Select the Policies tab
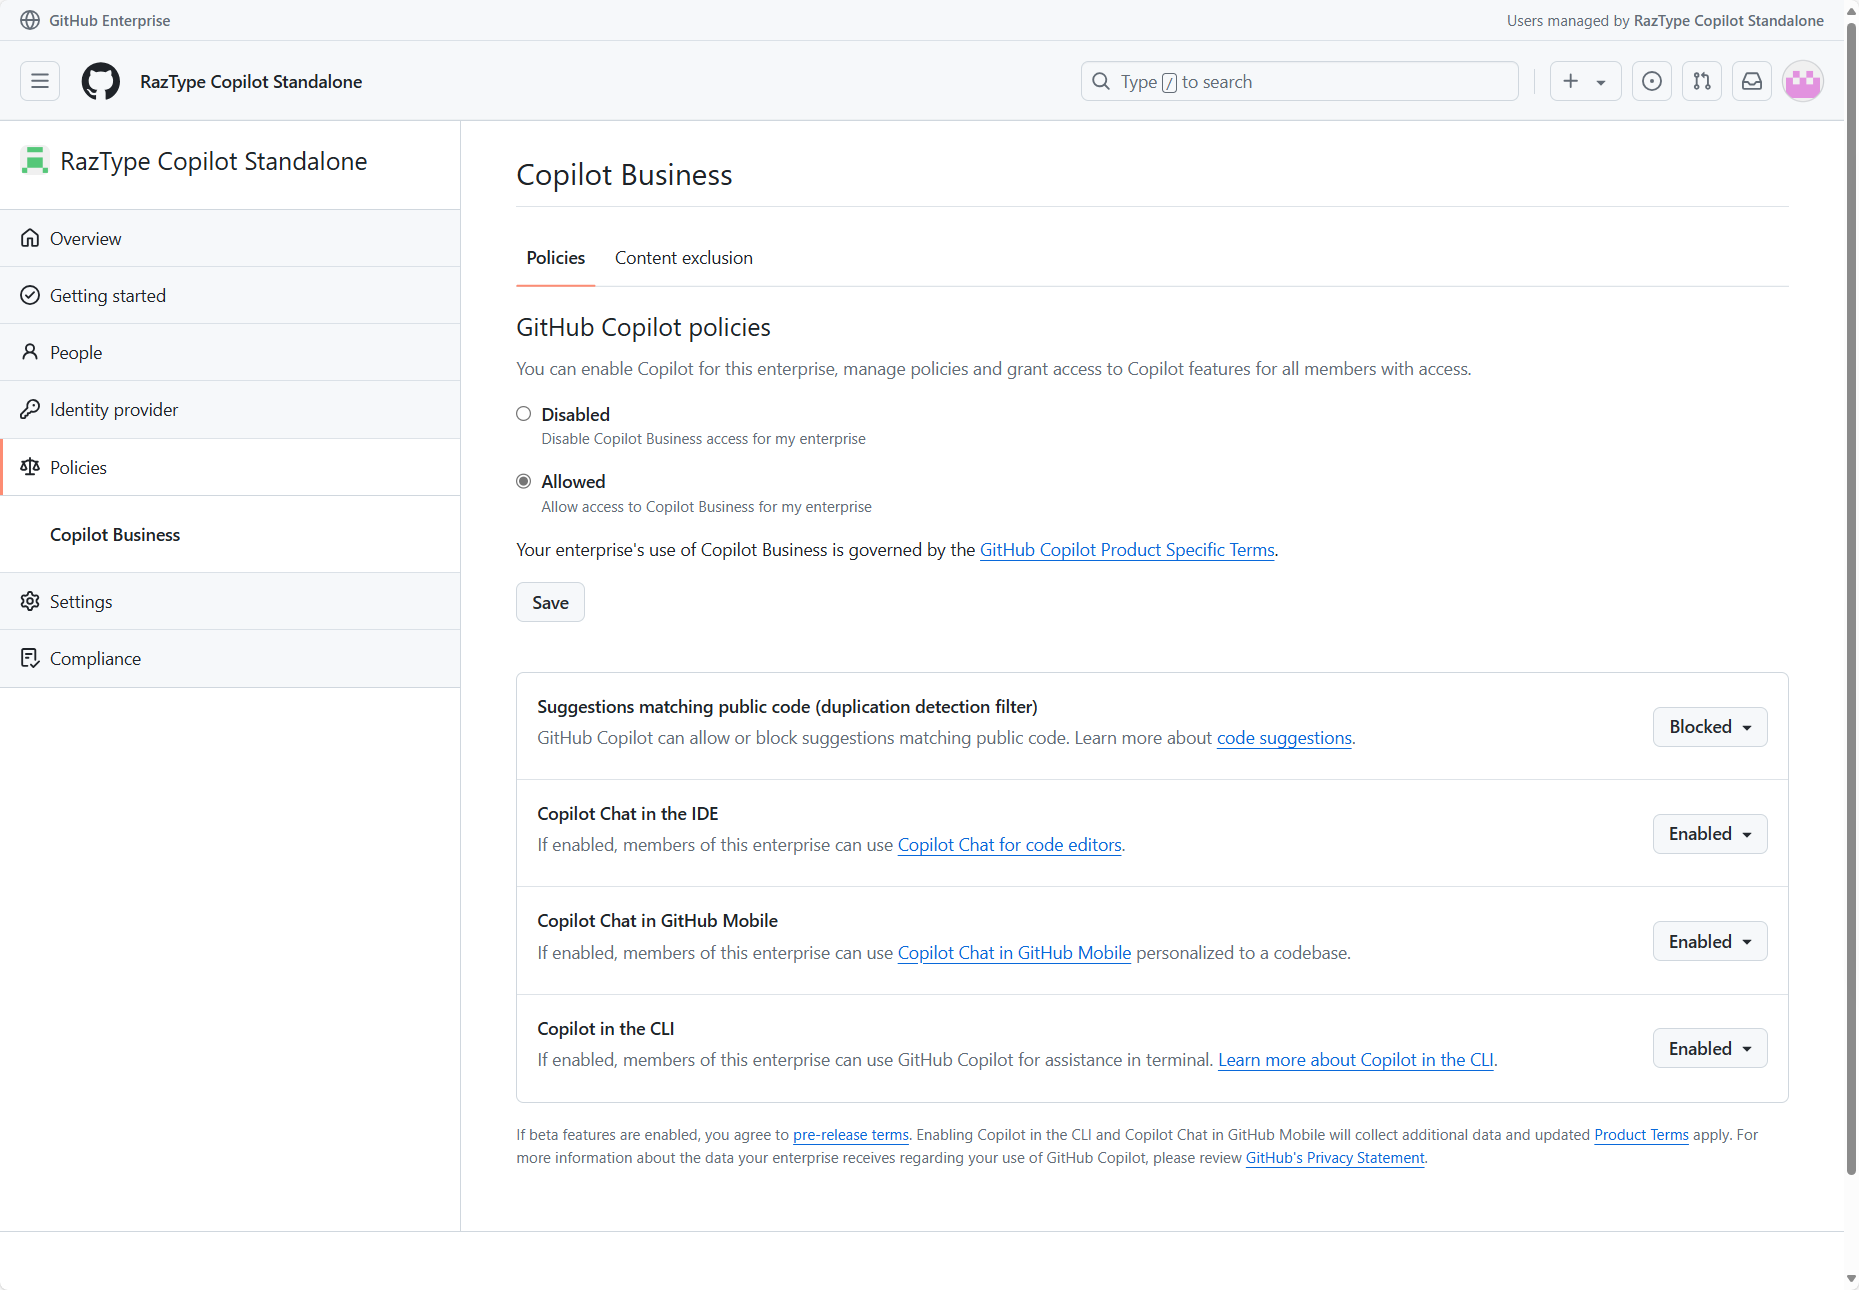The image size is (1859, 1290). point(555,257)
